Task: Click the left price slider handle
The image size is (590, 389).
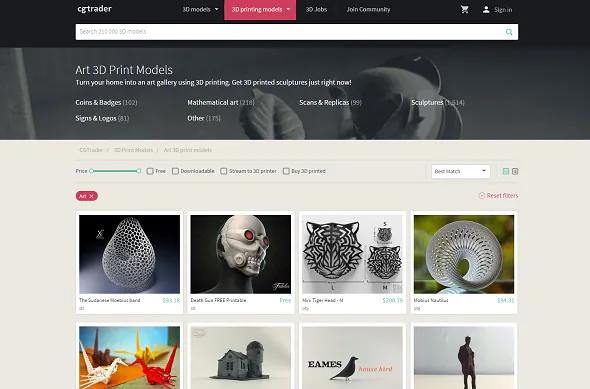Action: pyautogui.click(x=91, y=171)
